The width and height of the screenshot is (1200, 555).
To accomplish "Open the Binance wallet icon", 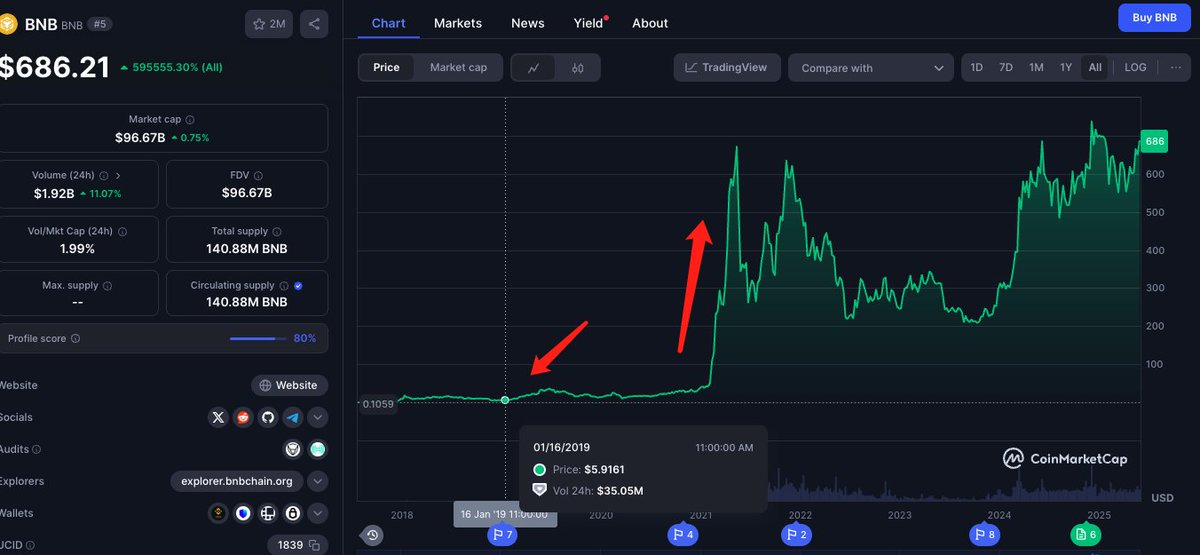I will tap(218, 513).
